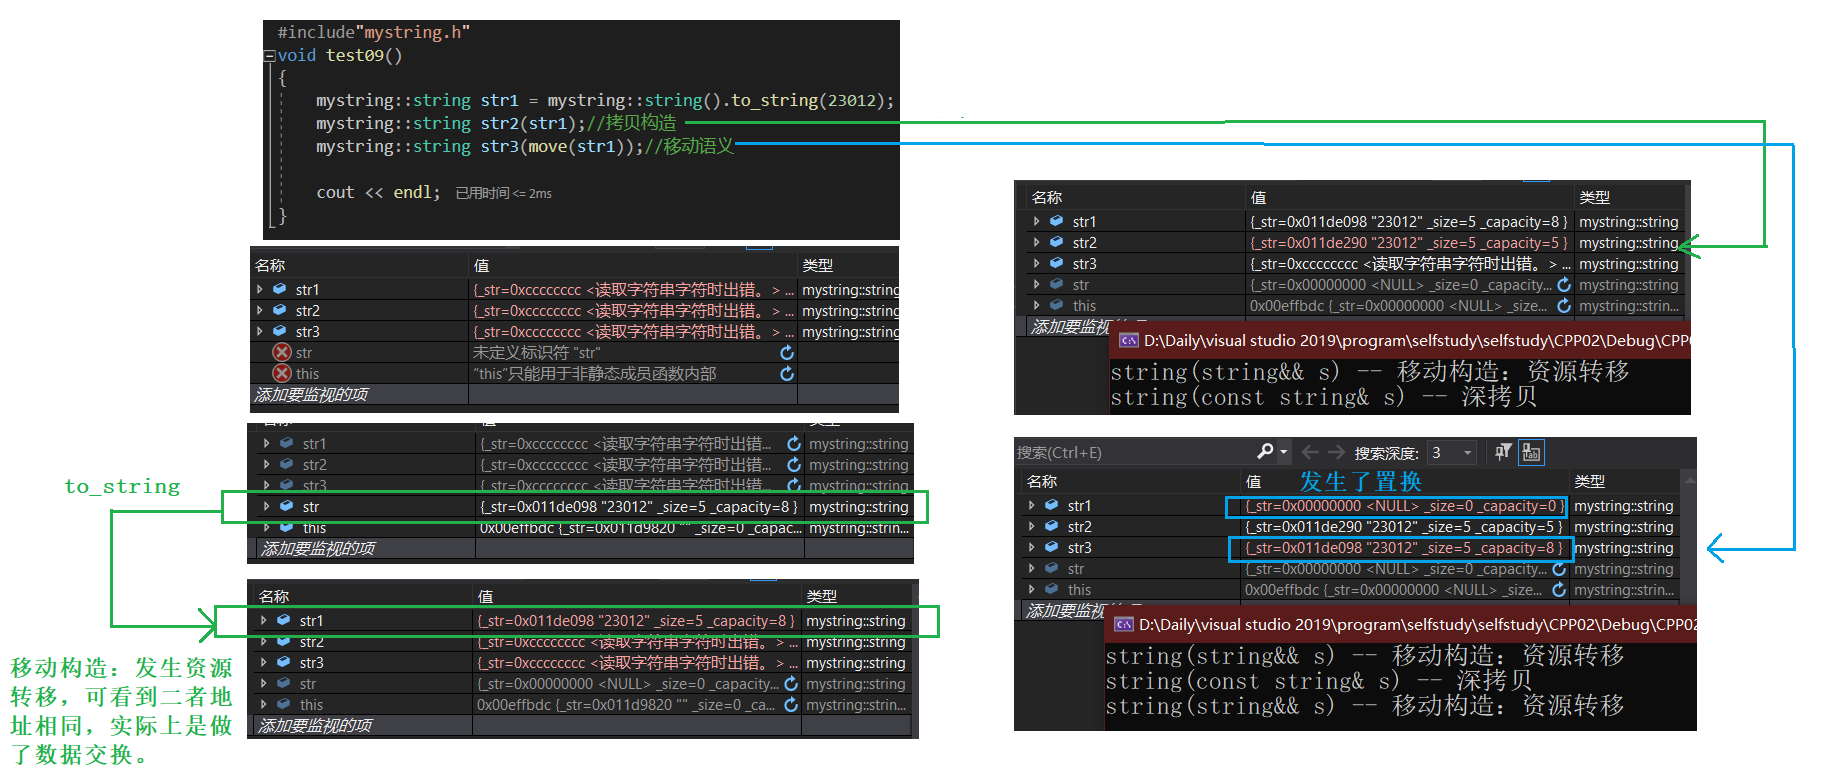Click scroll-up arrow in search-bar watch panel
Viewport: 1821px width, 778px height.
pyautogui.click(x=1688, y=480)
